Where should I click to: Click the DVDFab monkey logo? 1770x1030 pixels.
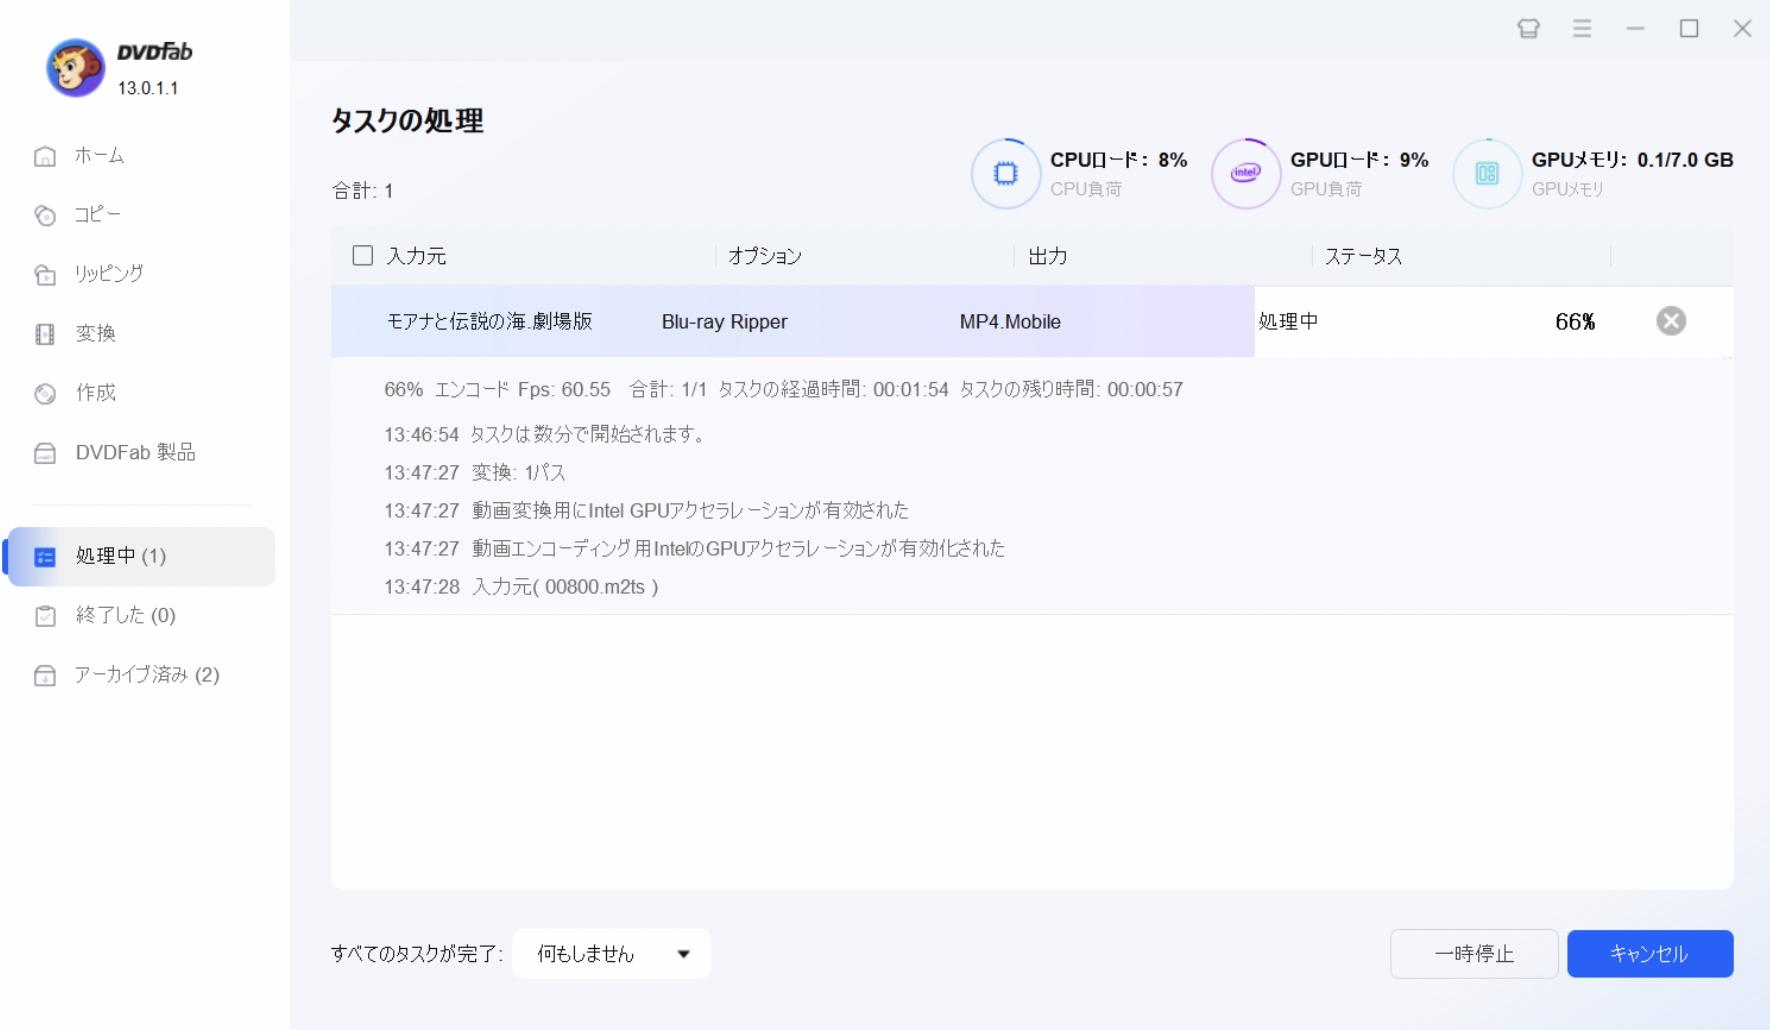(75, 68)
